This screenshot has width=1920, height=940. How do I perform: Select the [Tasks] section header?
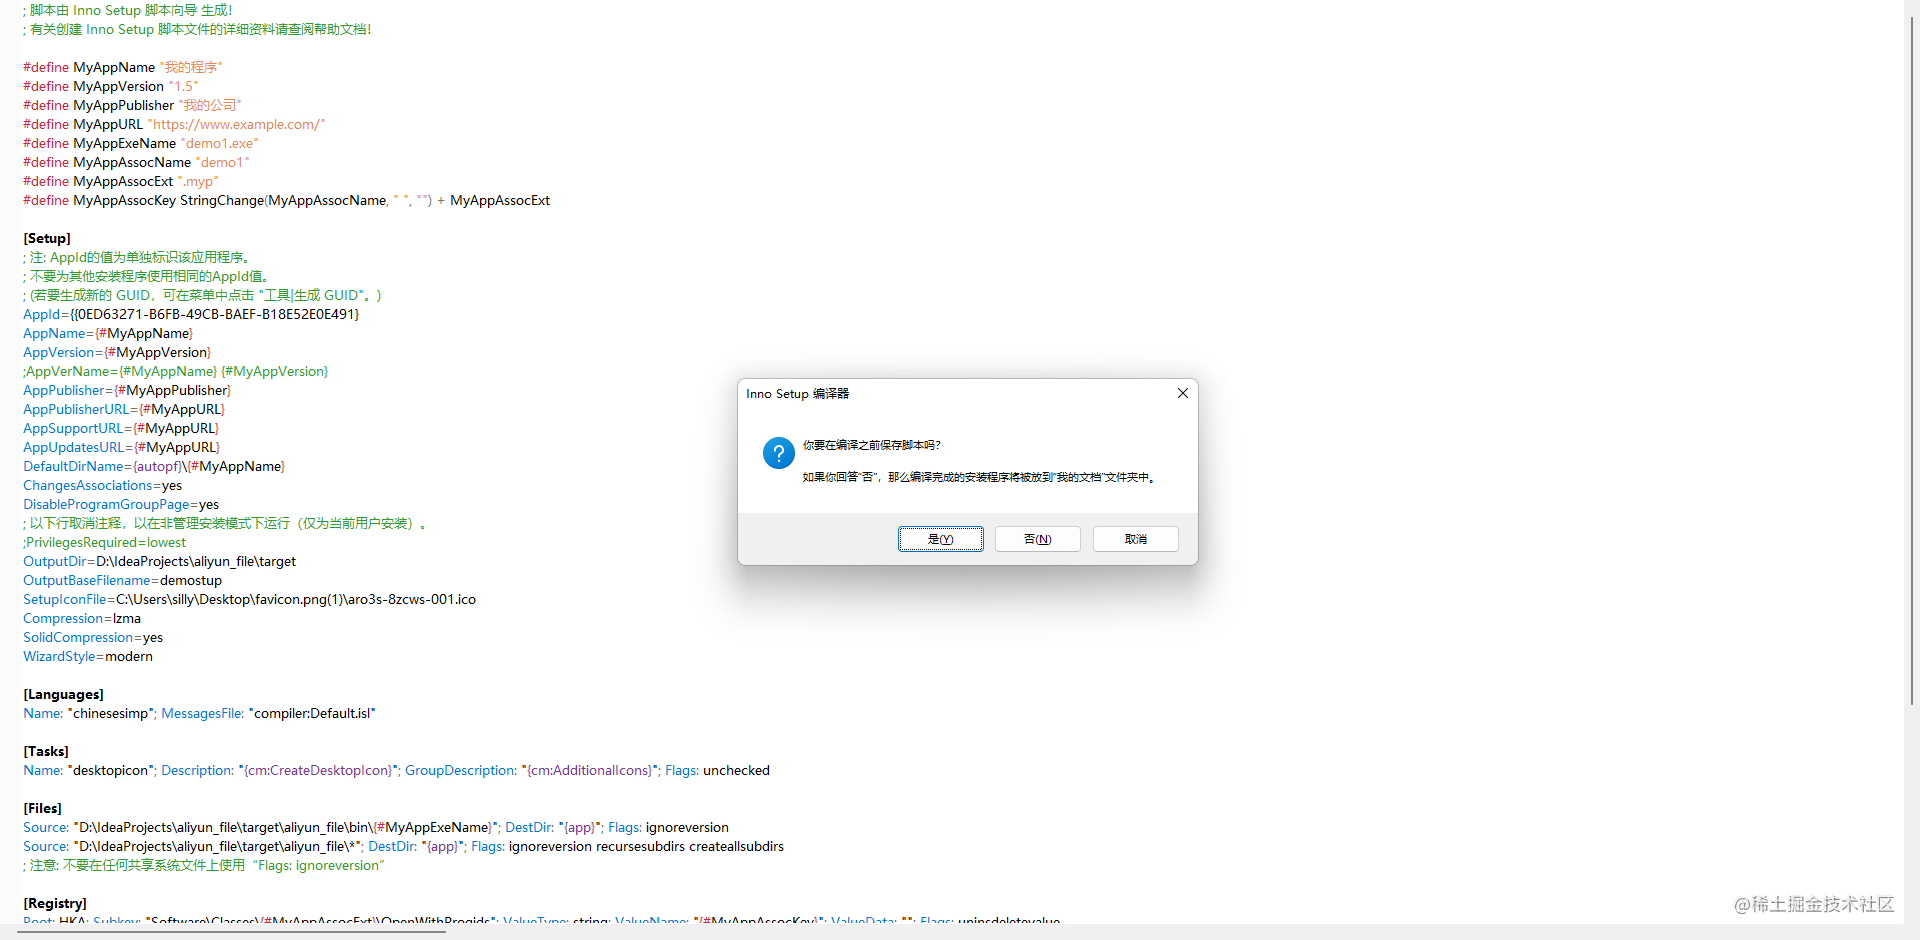click(x=45, y=751)
